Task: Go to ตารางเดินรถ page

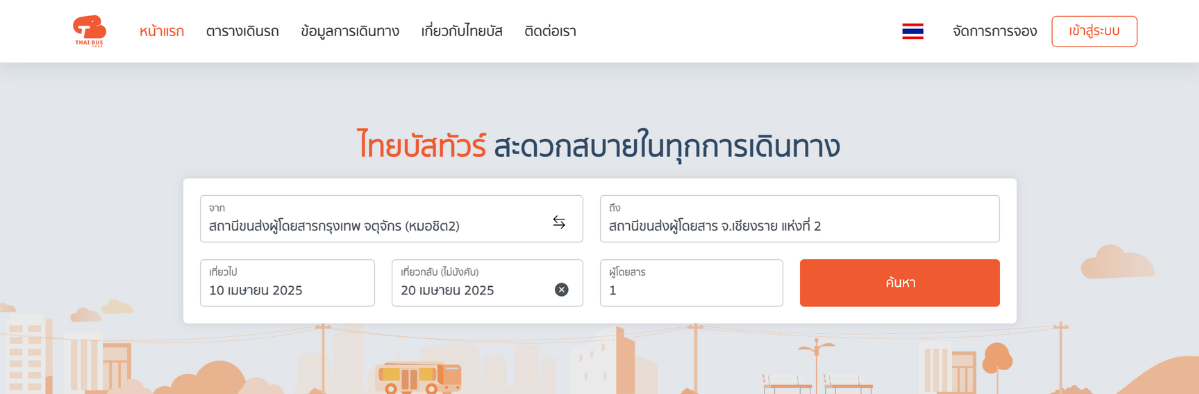Action: (x=242, y=31)
